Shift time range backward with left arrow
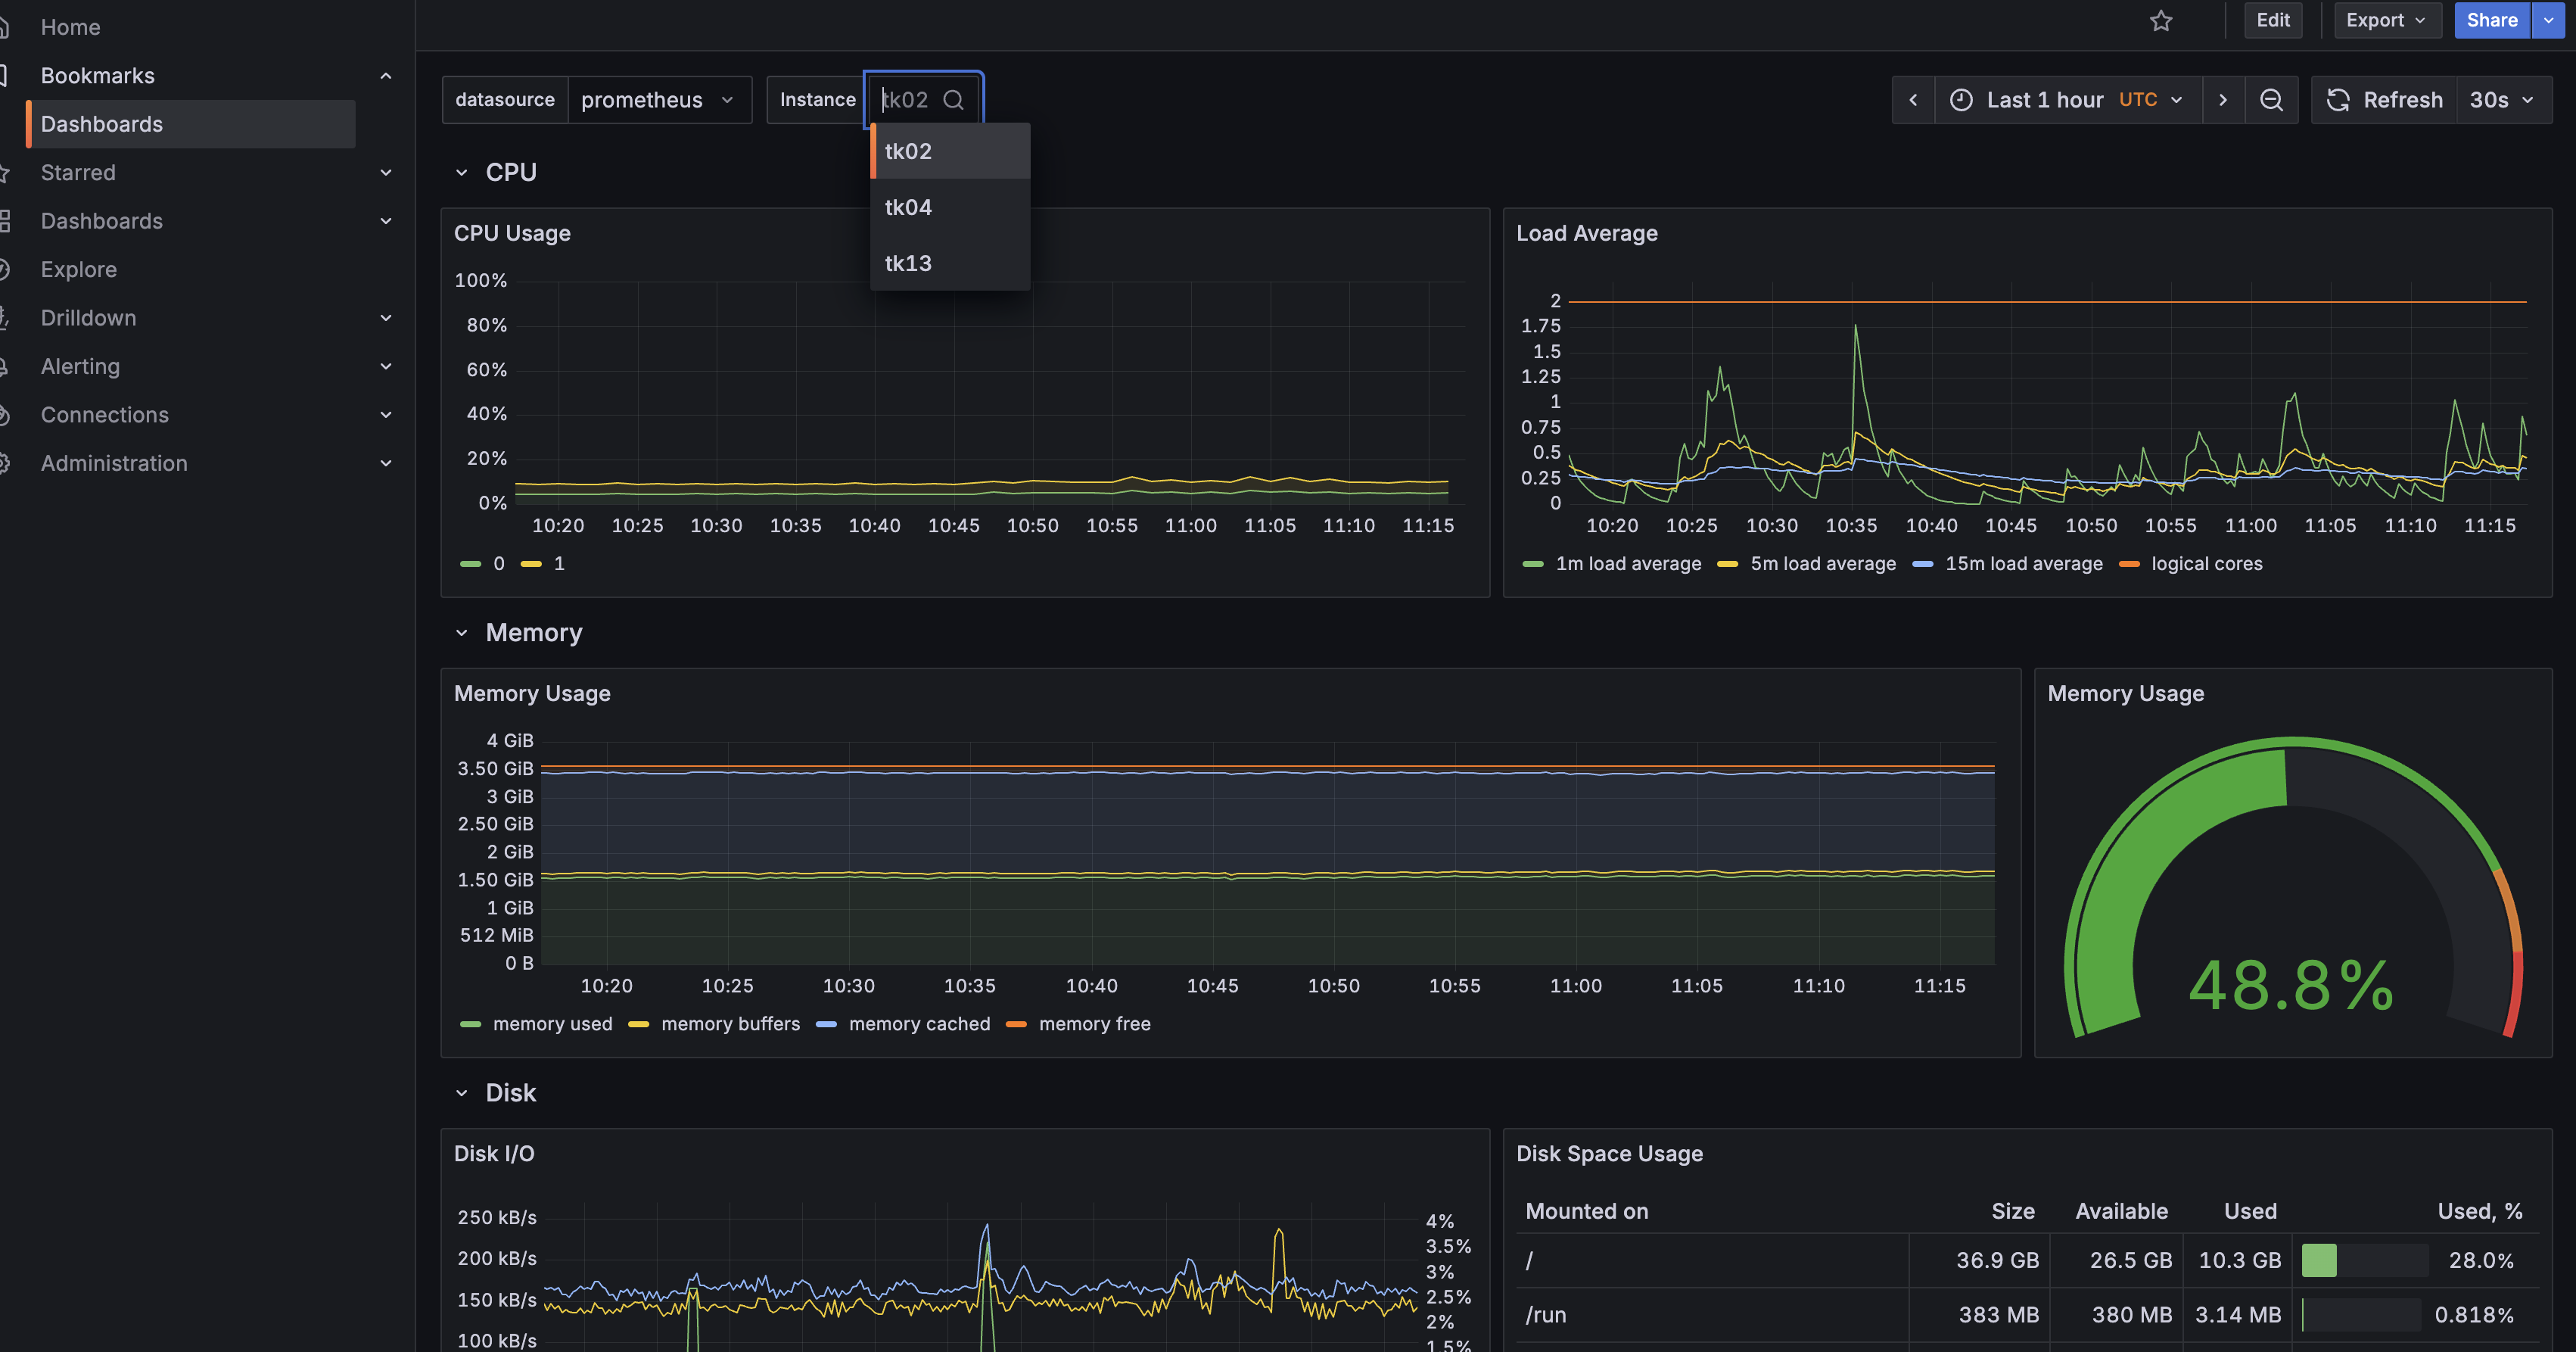This screenshot has height=1352, width=2576. (x=1913, y=100)
